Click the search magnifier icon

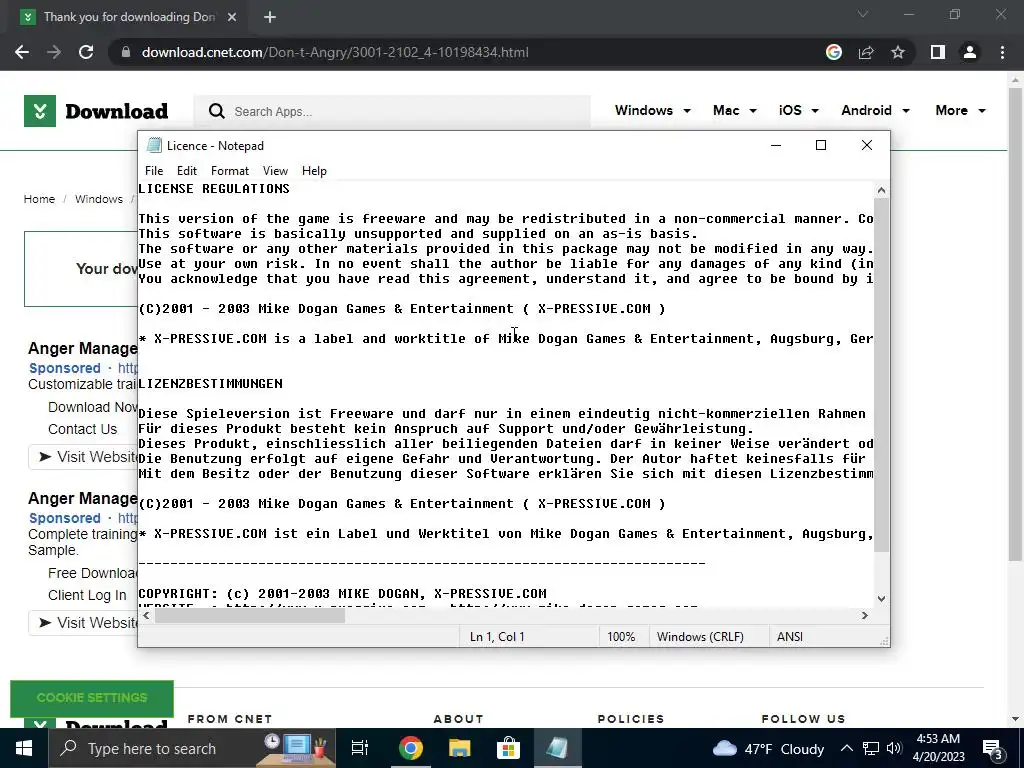pyautogui.click(x=216, y=112)
